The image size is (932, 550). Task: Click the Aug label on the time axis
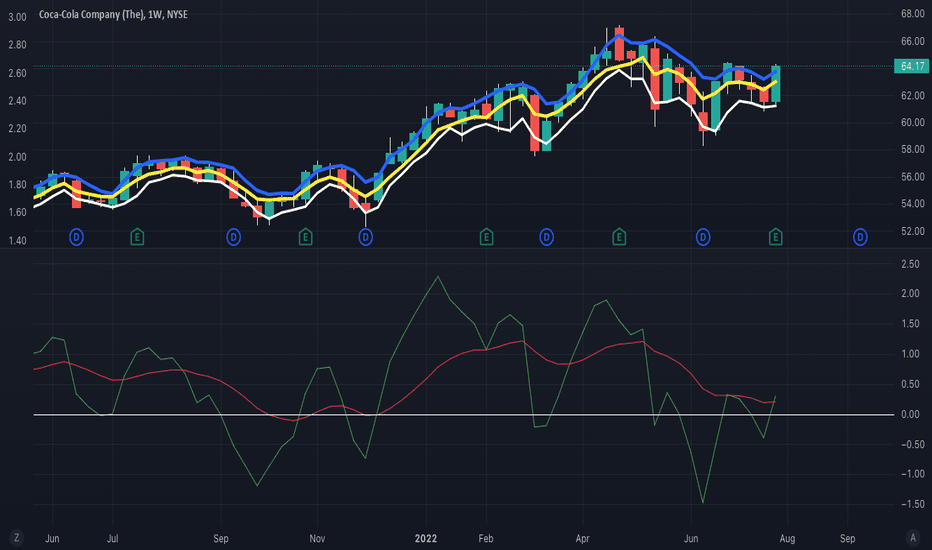coord(787,539)
